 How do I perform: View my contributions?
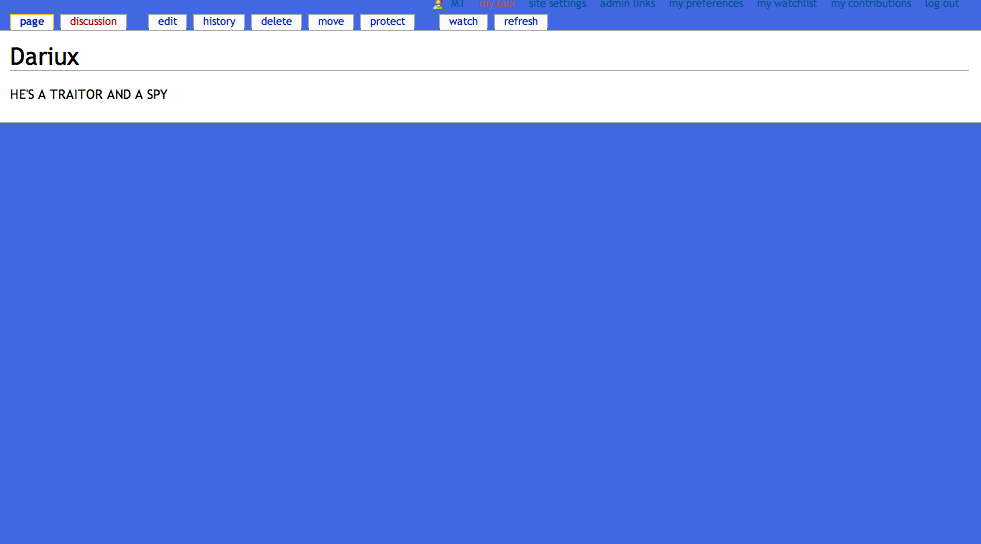click(x=871, y=4)
